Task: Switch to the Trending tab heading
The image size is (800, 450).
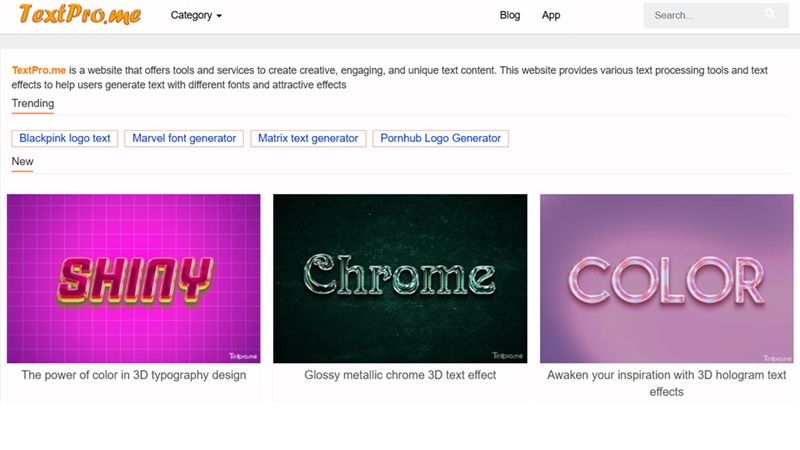Action: pos(33,103)
